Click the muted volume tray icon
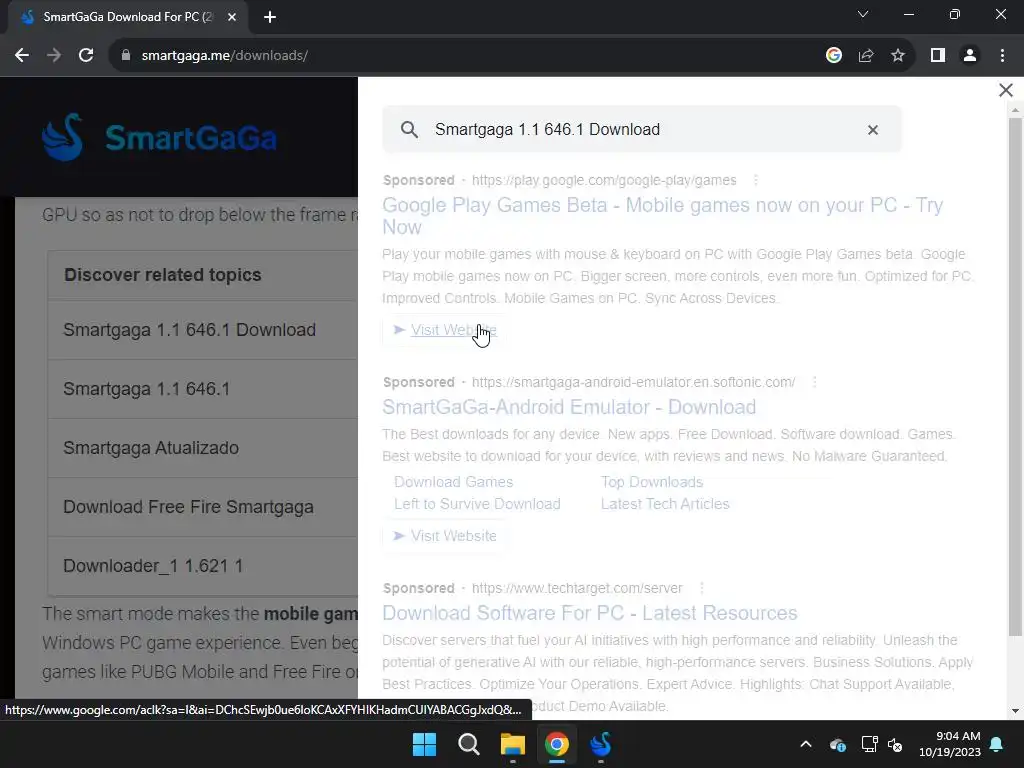The height and width of the screenshot is (768, 1024). pyautogui.click(x=895, y=744)
